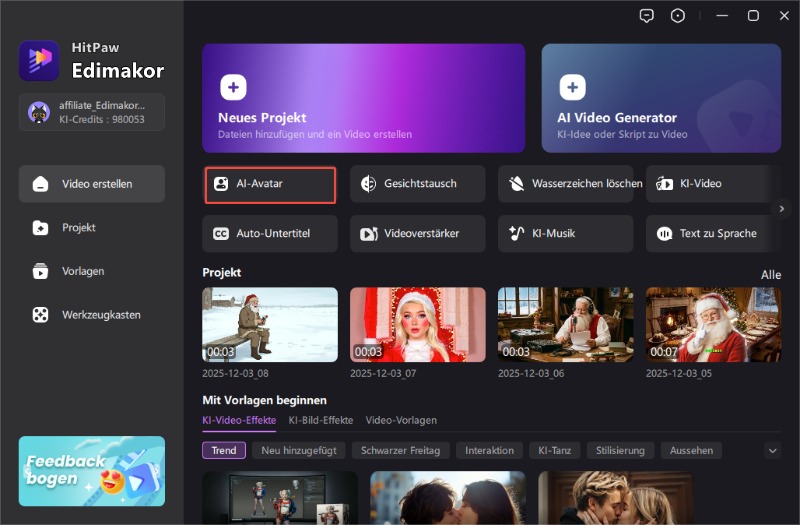The width and height of the screenshot is (800, 525).
Task: Switch to the KI-Bild-Effekte tab
Action: (320, 421)
